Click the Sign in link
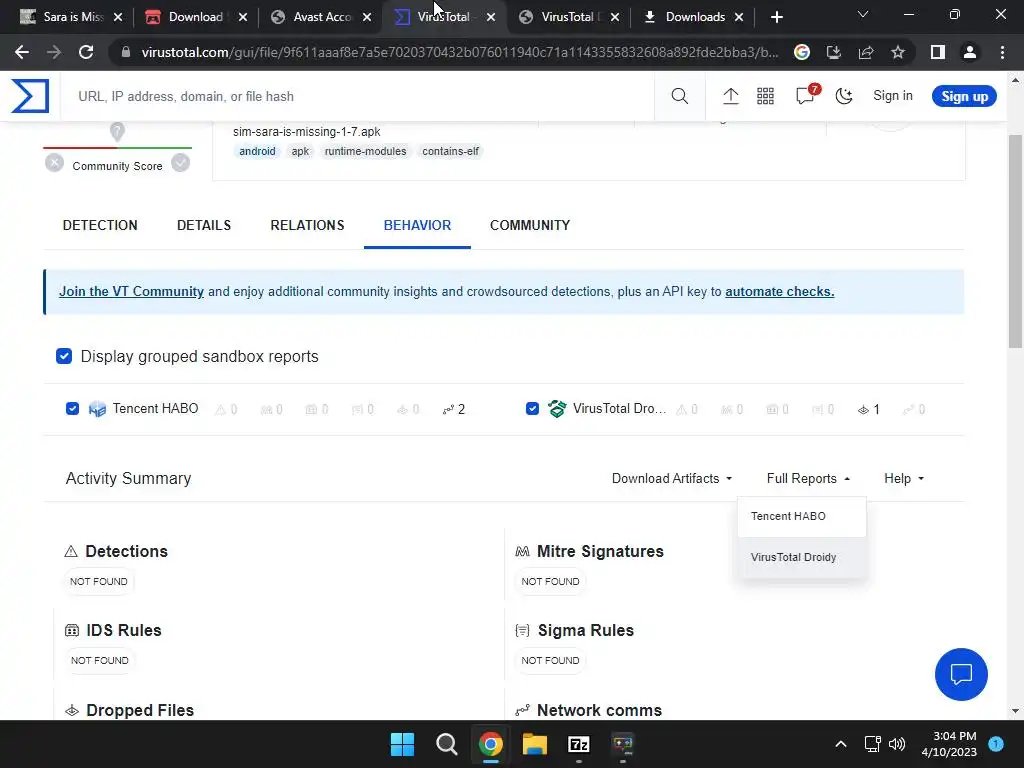Screen dimensions: 1024x768 (893, 96)
